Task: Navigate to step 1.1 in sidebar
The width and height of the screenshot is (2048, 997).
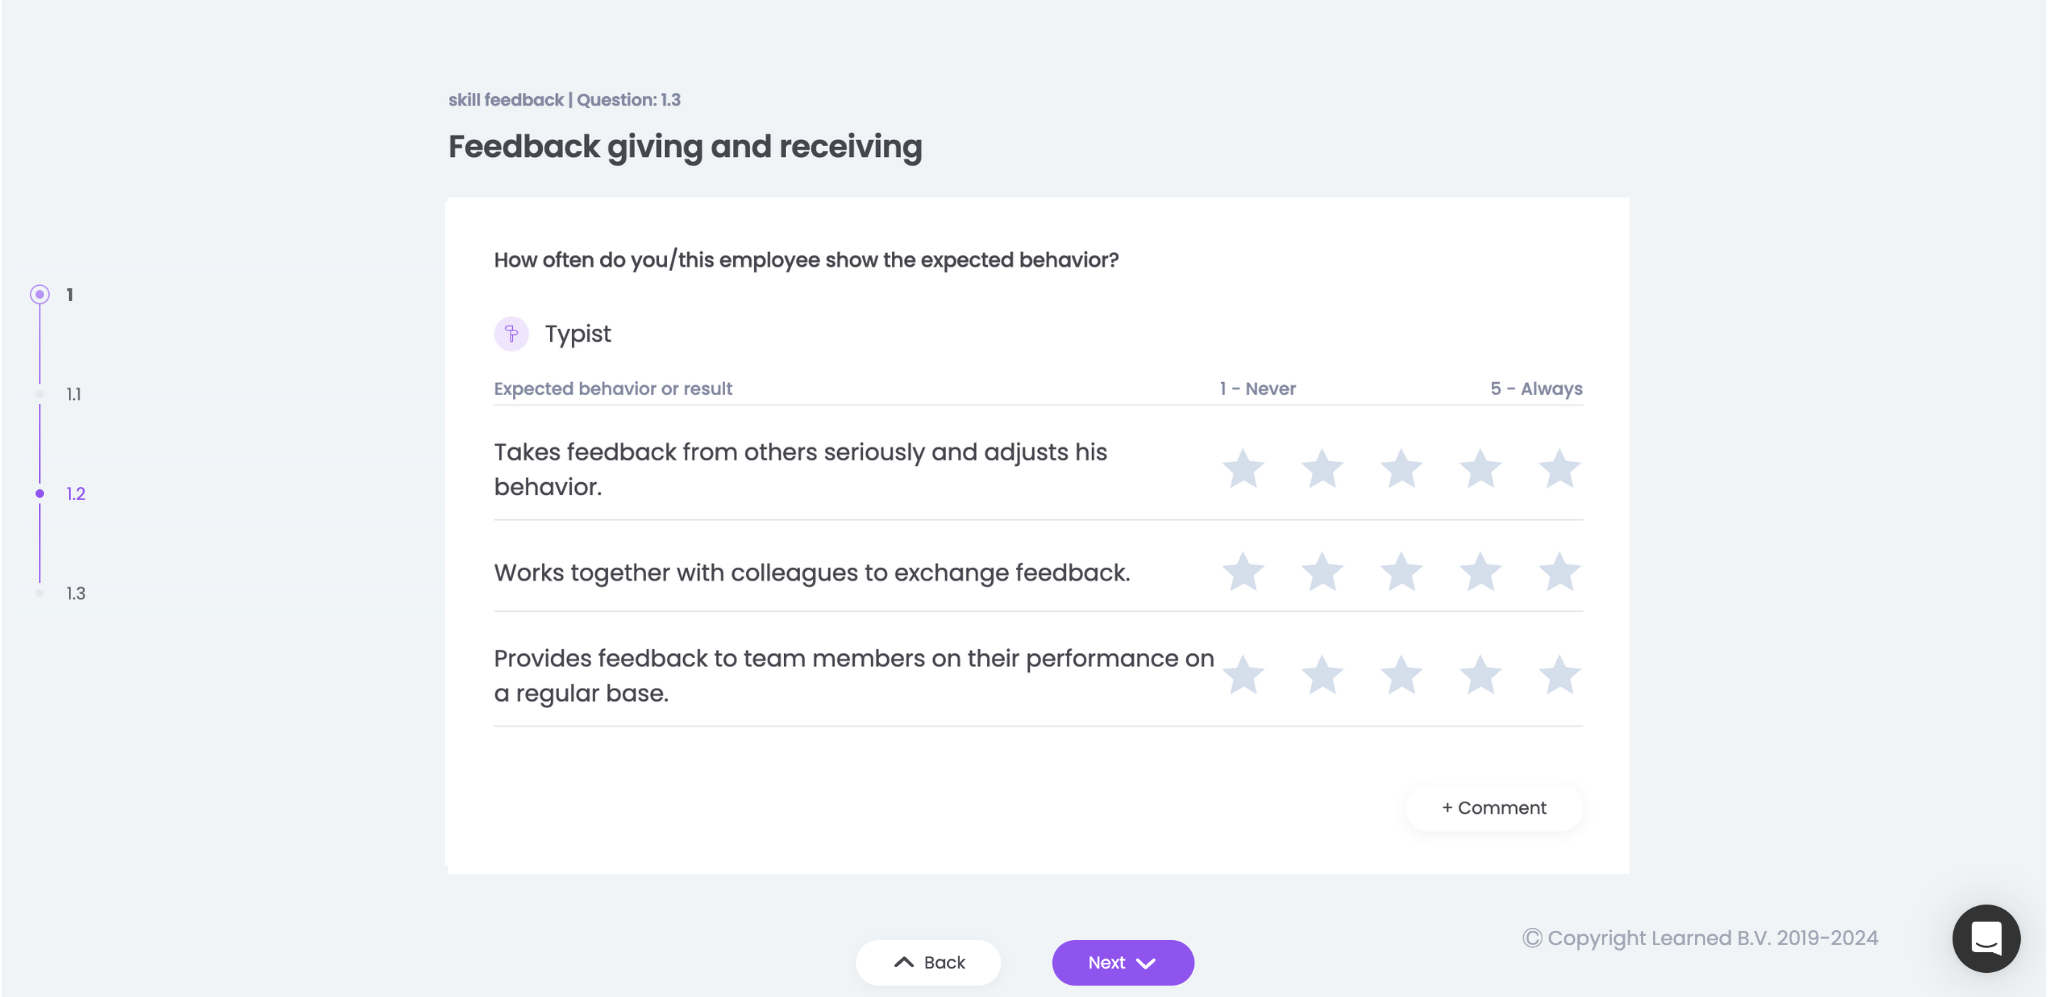Action: (74, 394)
